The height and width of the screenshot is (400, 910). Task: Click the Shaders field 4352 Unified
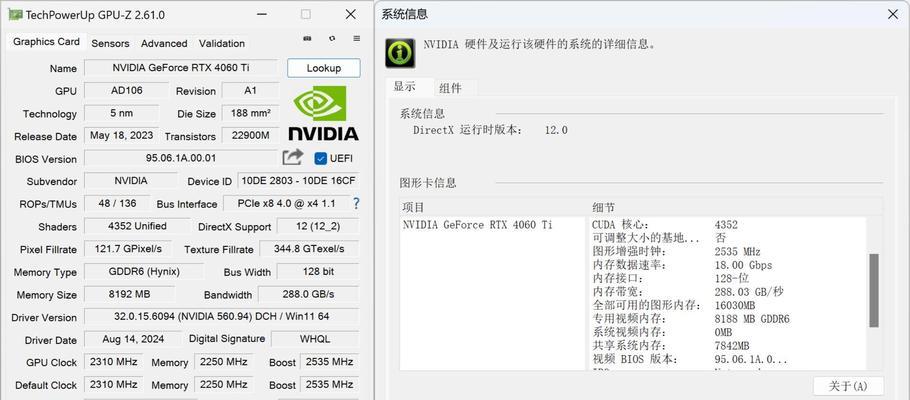(137, 226)
